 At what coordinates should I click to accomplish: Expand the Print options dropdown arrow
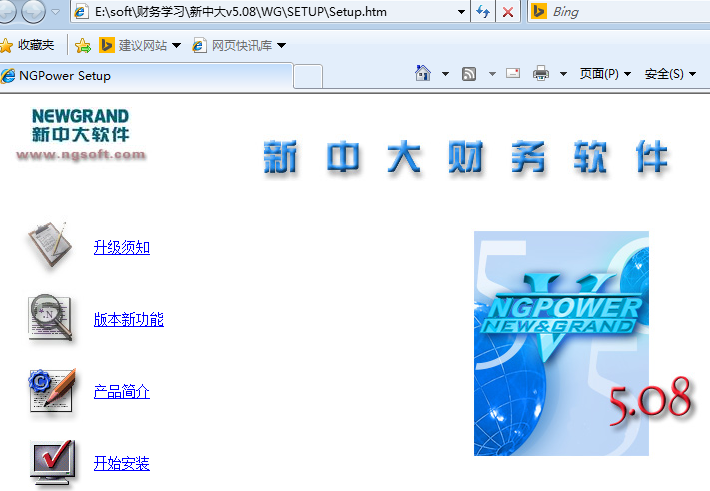563,73
